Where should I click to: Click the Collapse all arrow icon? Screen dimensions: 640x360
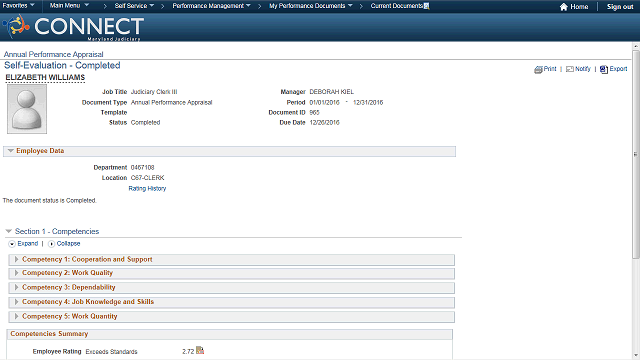click(51, 244)
